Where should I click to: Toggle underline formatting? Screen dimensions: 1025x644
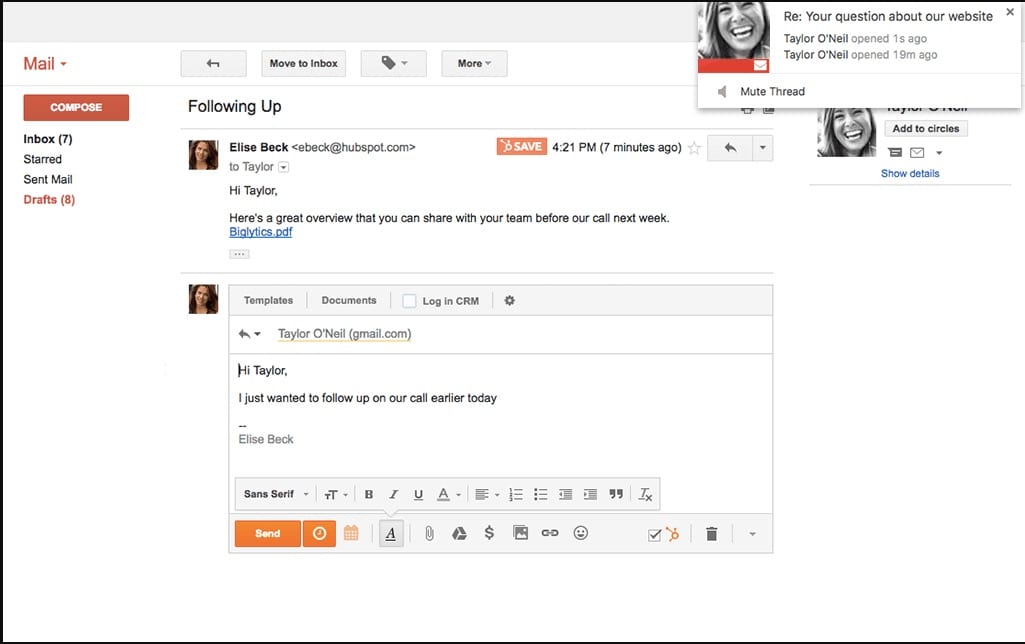click(x=418, y=494)
